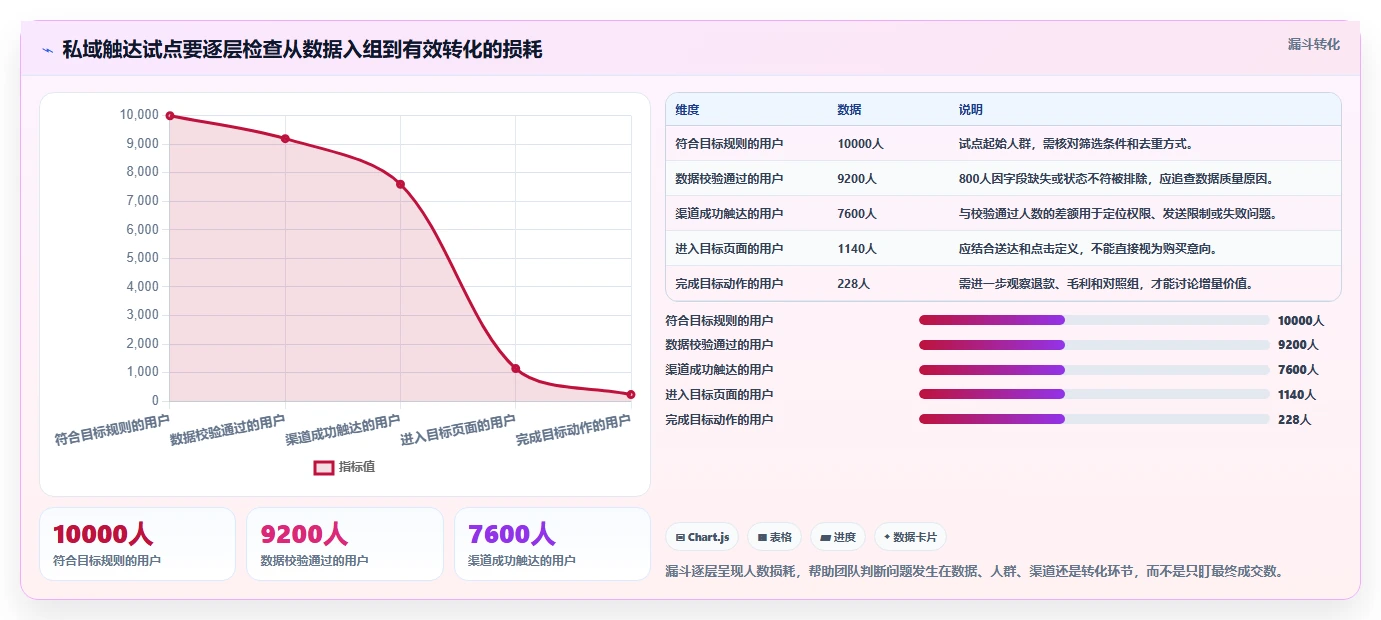Click the x-axis label 数据校验通过的用户

[x=227, y=430]
